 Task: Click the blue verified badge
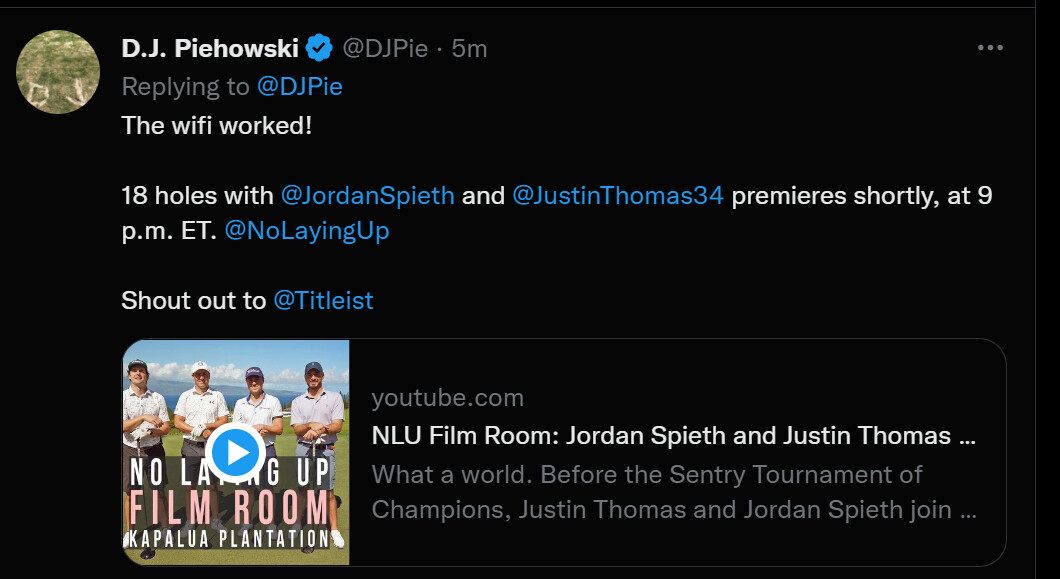[319, 47]
